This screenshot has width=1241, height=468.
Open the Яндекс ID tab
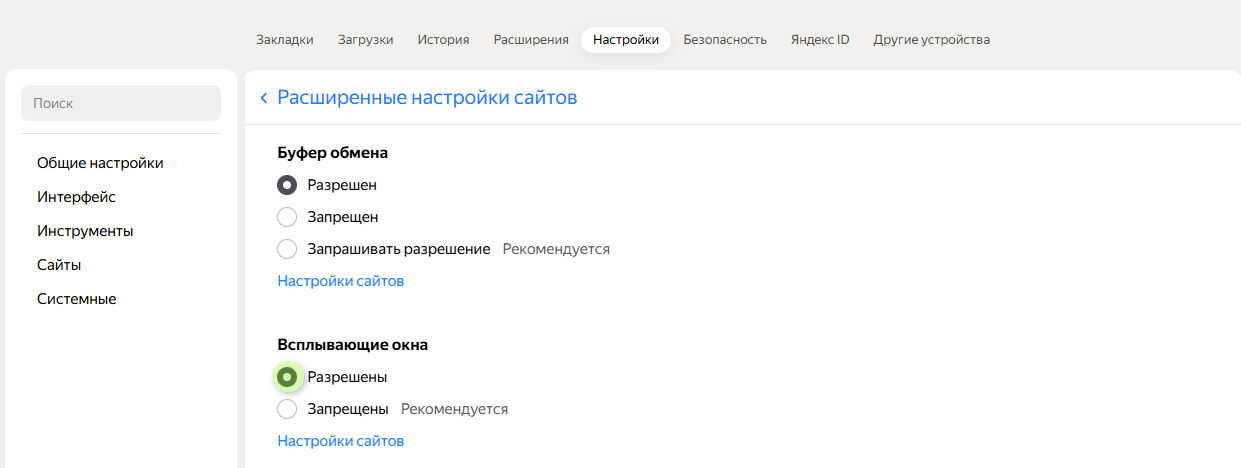point(820,40)
